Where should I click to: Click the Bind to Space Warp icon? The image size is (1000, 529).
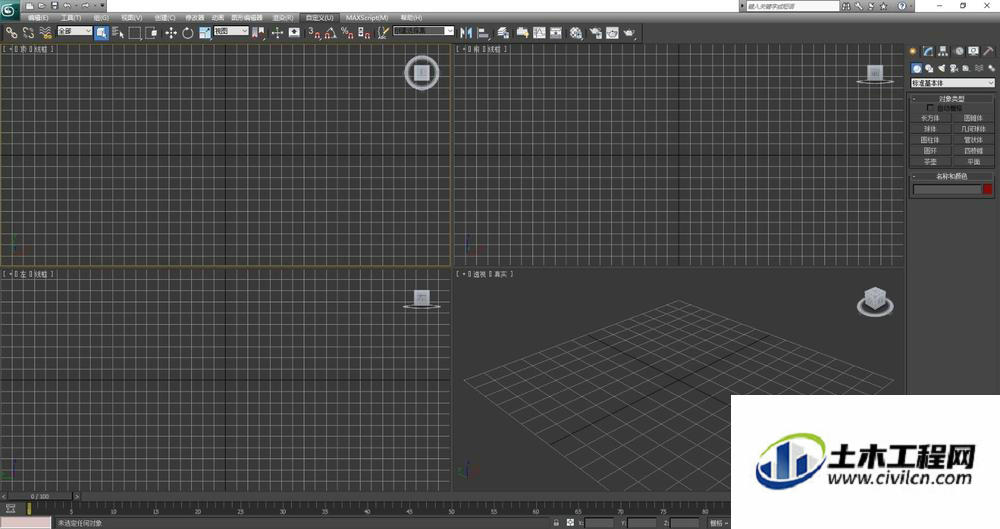click(45, 33)
